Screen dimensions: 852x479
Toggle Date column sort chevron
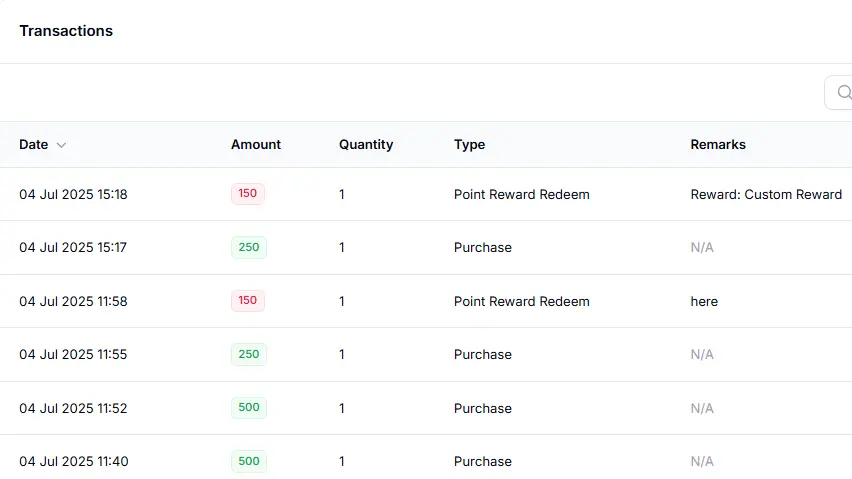pos(61,145)
